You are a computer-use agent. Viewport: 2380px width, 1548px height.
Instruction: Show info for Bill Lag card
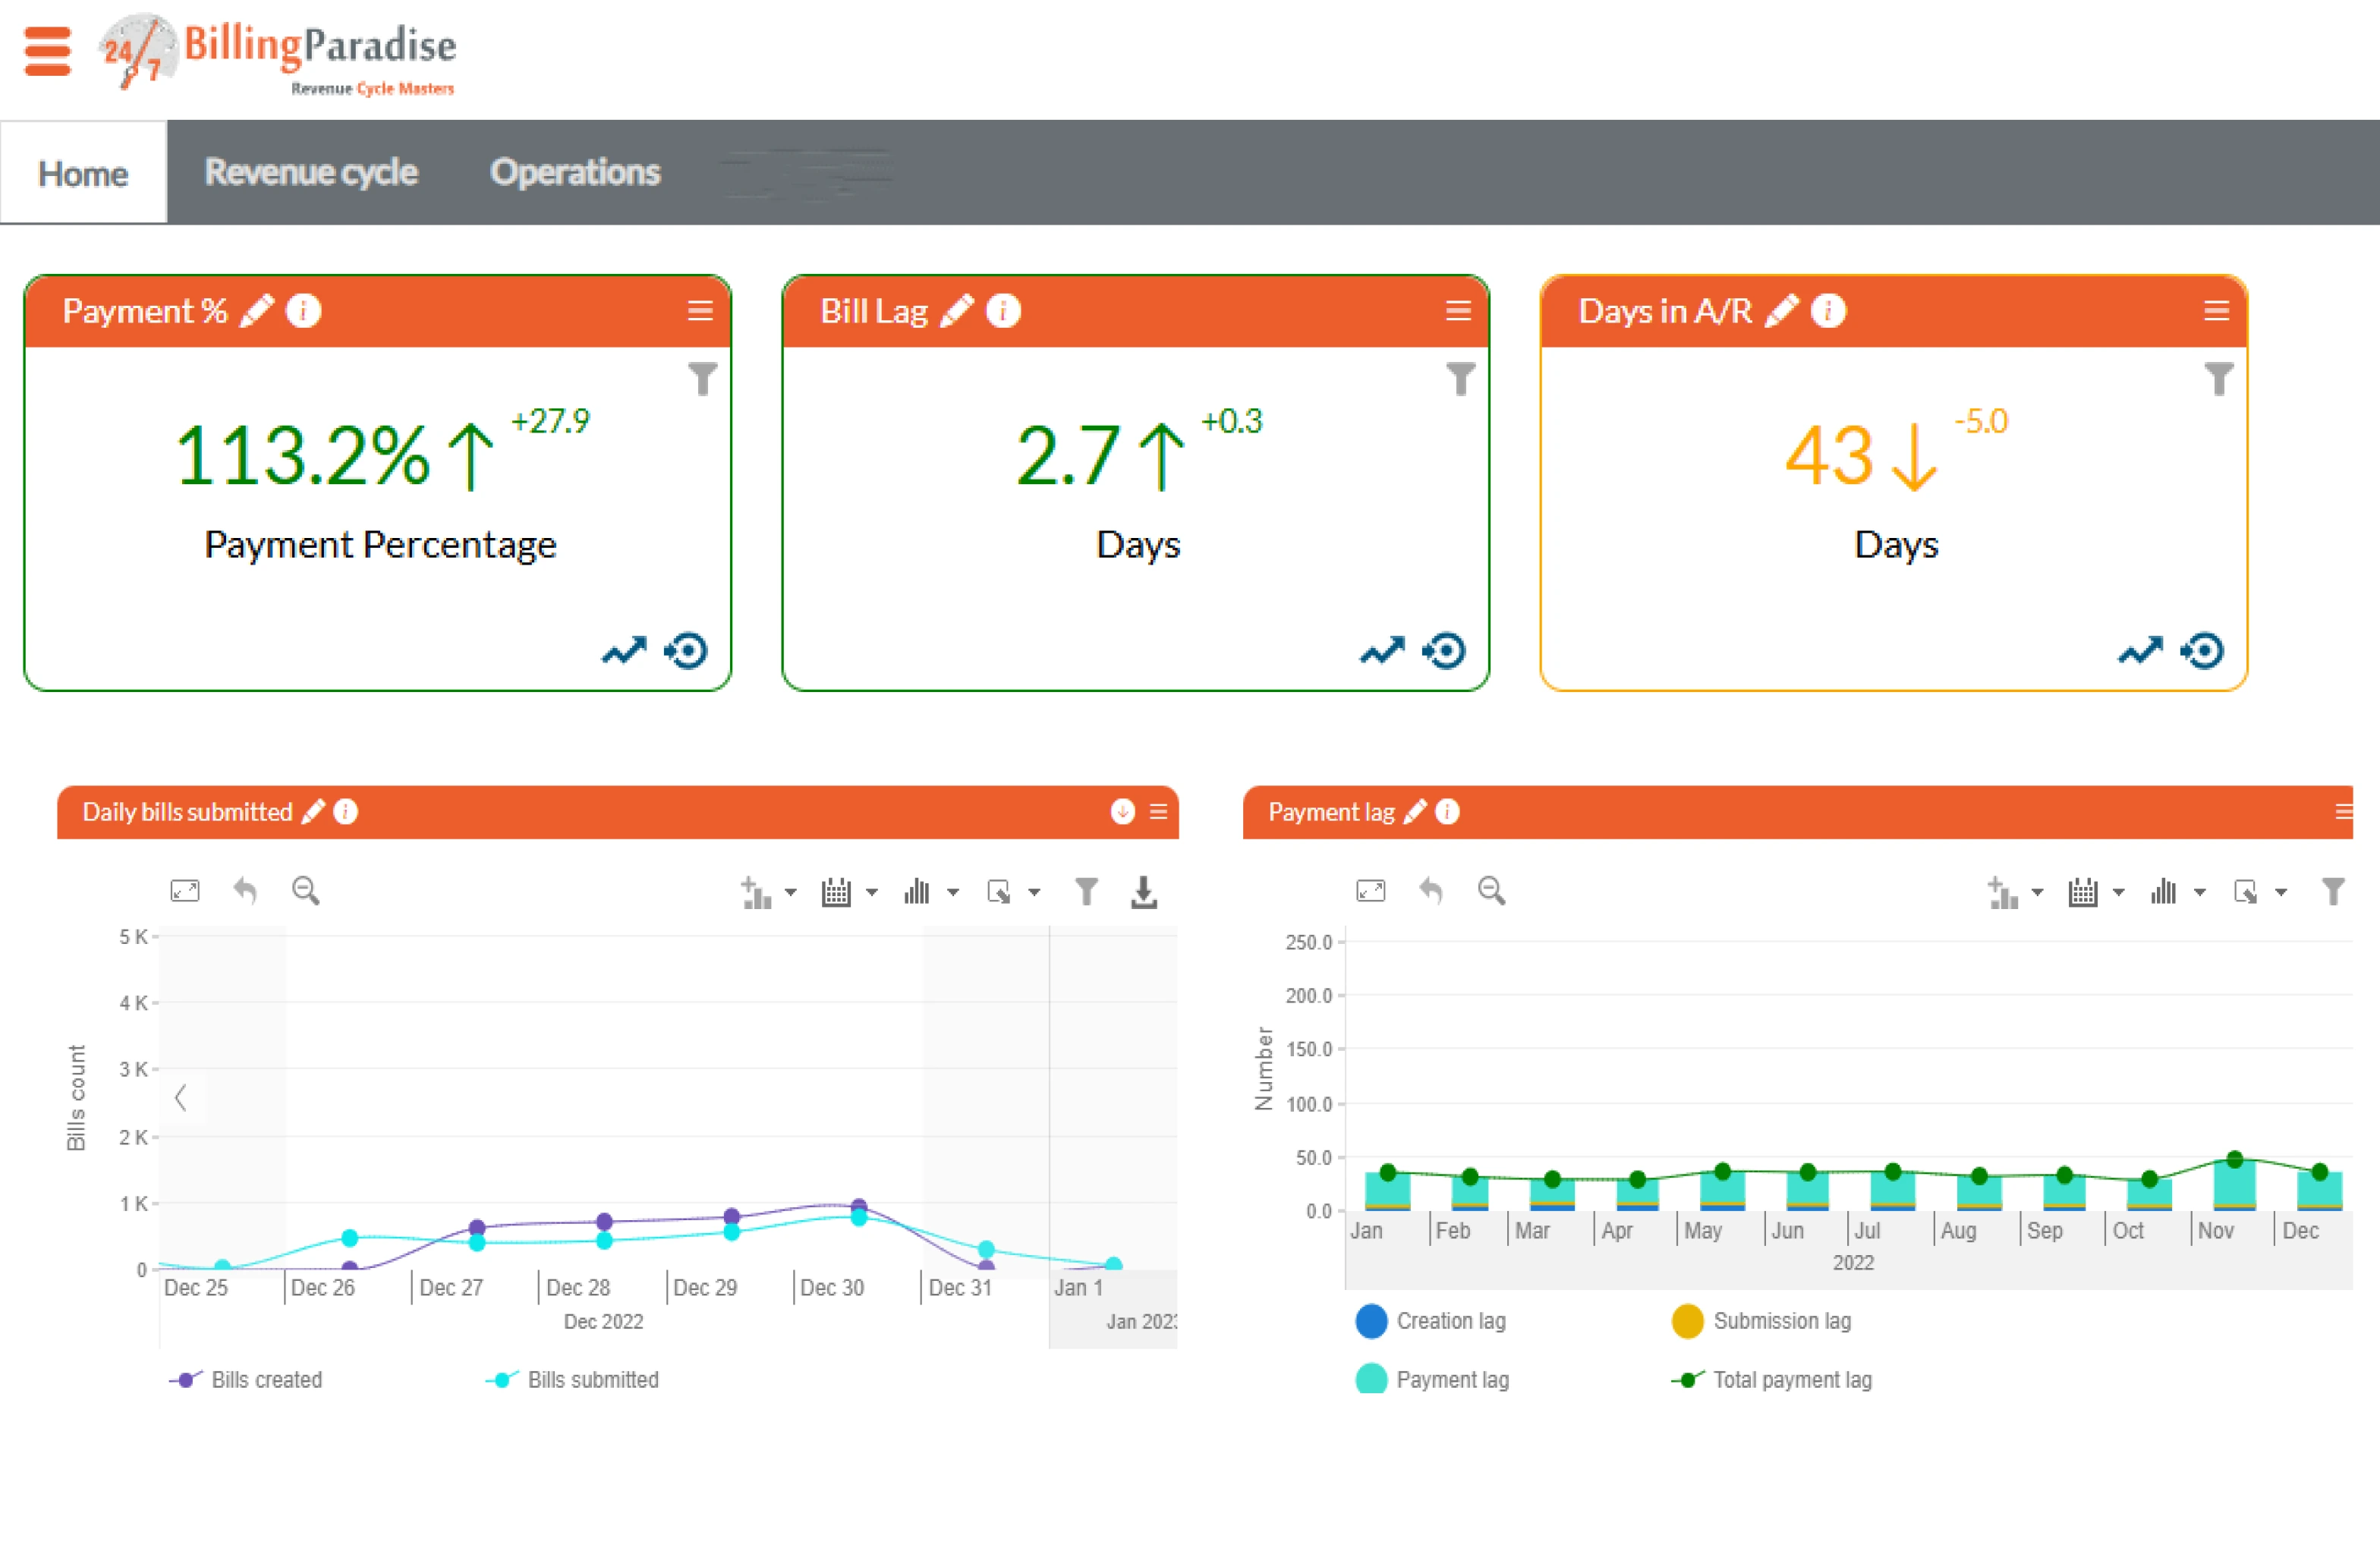pyautogui.click(x=1003, y=311)
